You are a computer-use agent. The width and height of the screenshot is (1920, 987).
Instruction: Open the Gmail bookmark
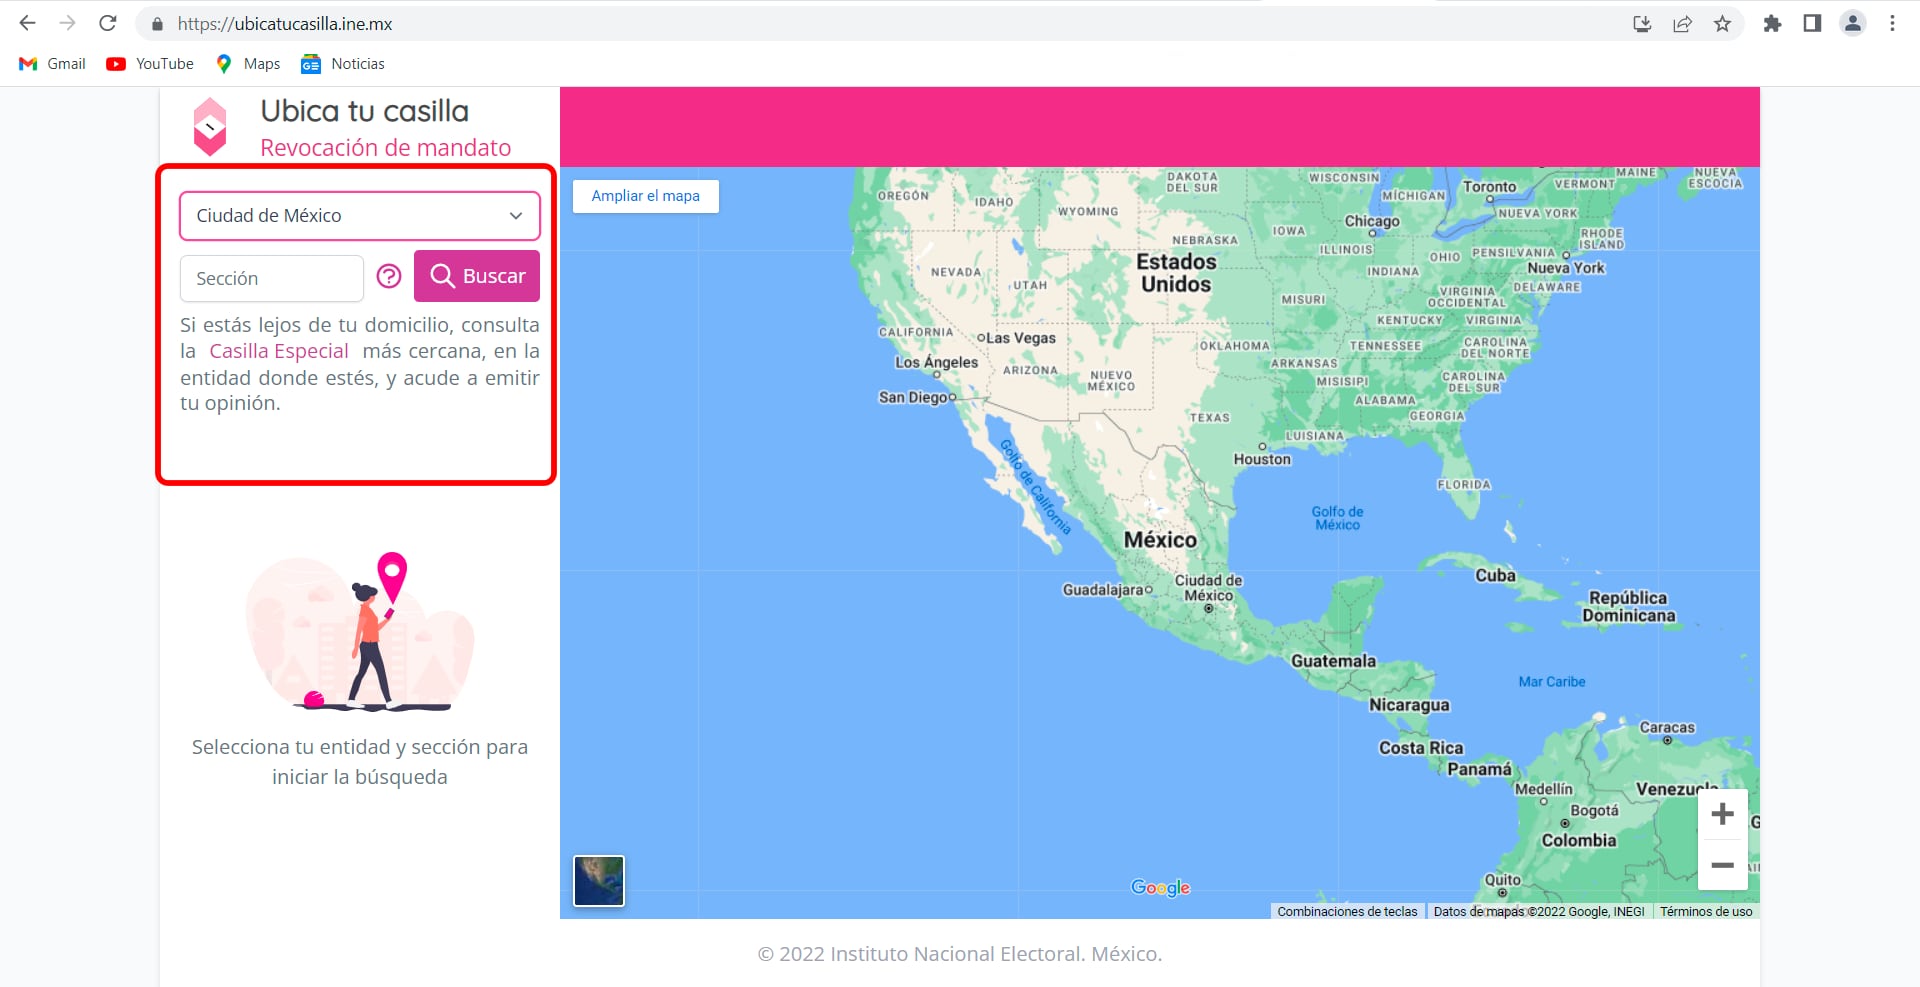tap(53, 64)
